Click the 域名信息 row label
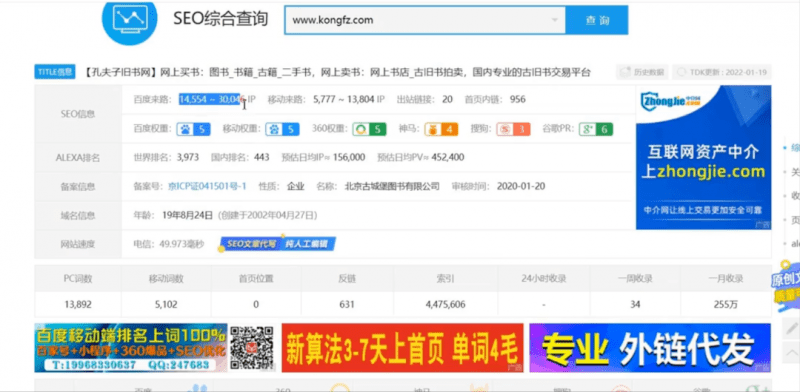This screenshot has height=392, width=800. (78, 215)
